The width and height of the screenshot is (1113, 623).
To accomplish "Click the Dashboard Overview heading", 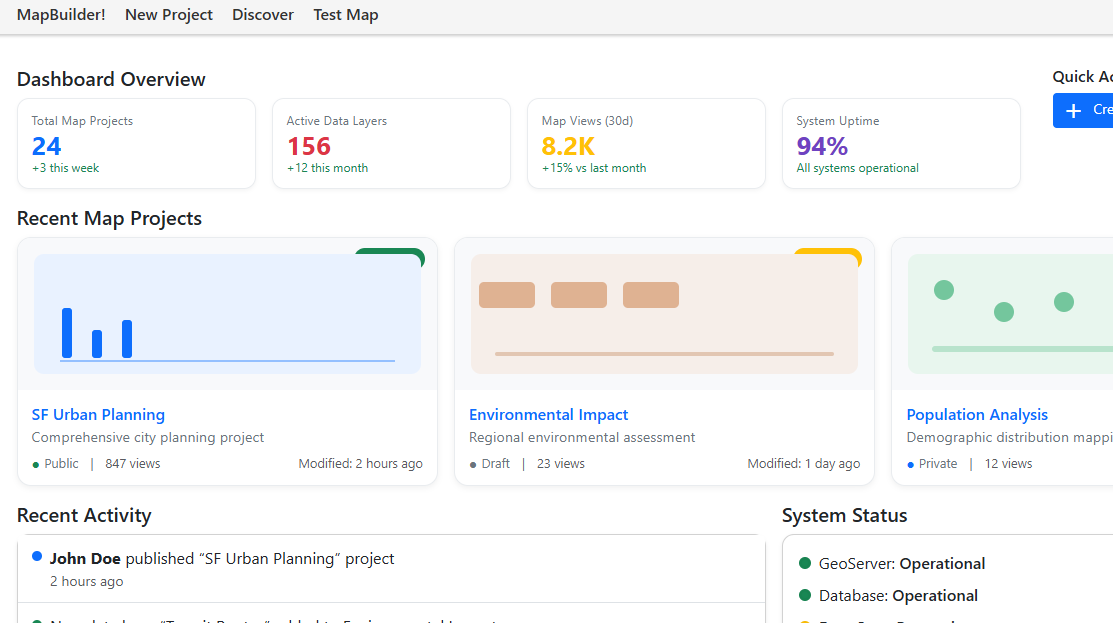I will click(111, 79).
